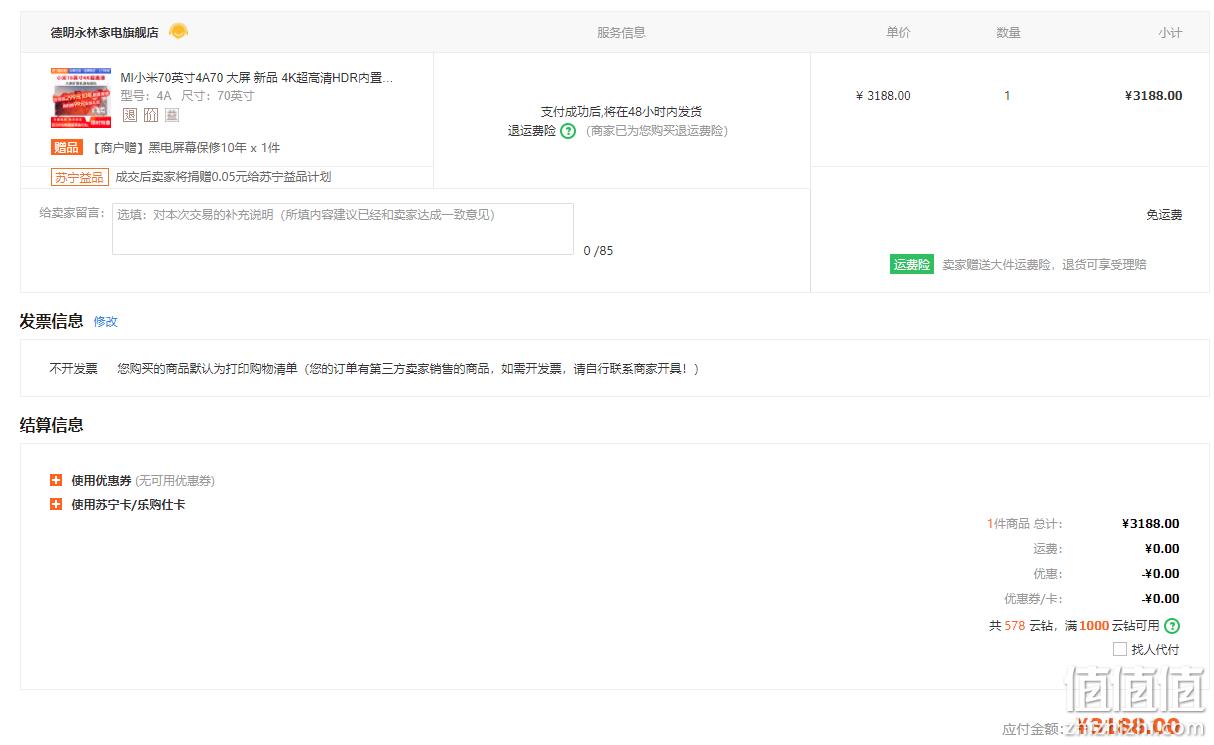Click the 退 service icon under the product

point(129,115)
